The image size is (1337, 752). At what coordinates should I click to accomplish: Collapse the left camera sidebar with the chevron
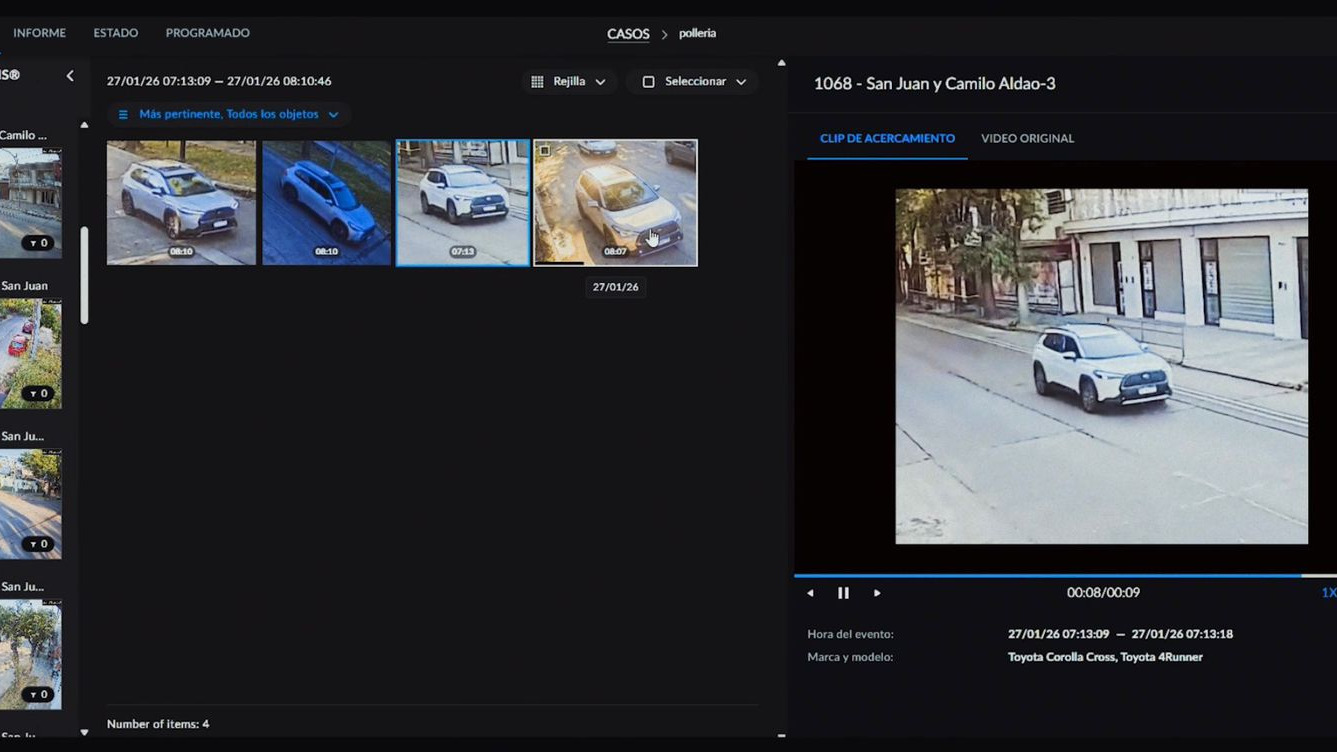click(x=70, y=76)
